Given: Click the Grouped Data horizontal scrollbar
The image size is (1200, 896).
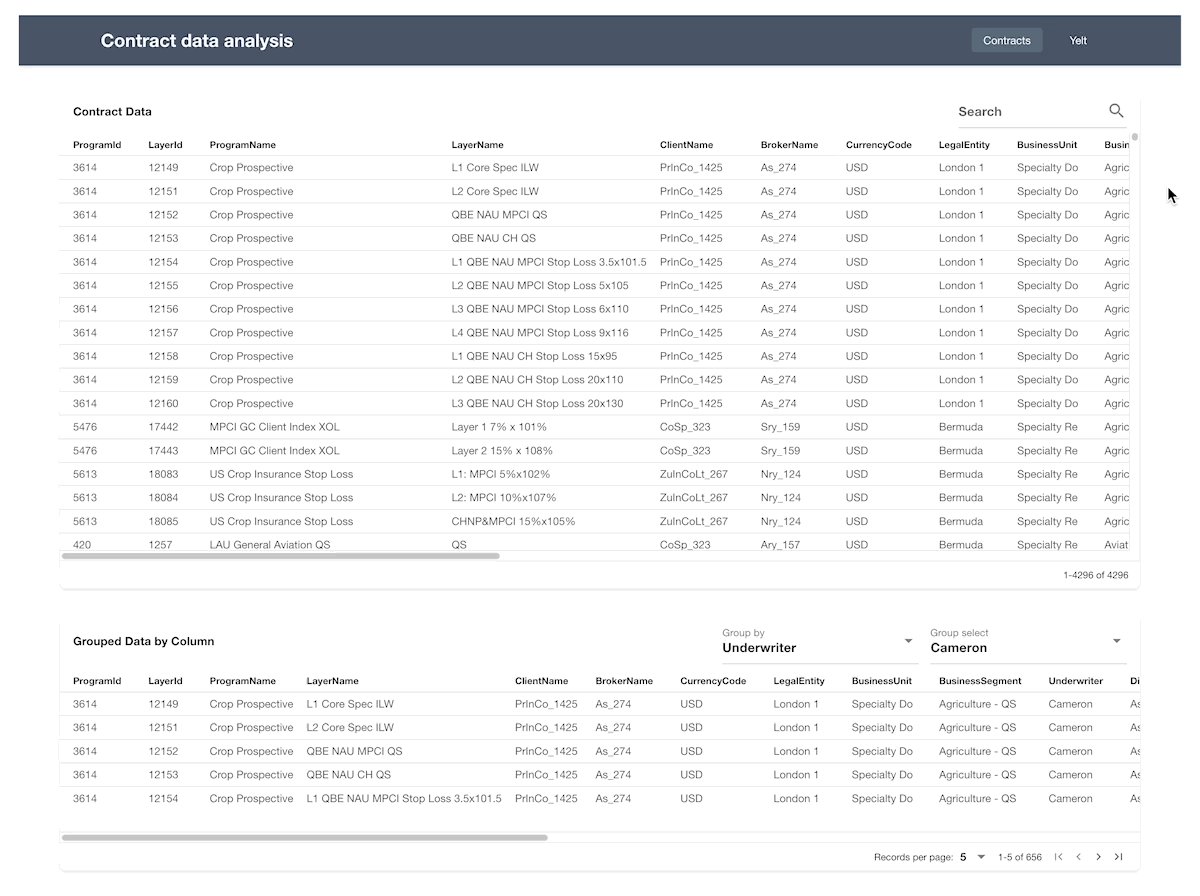Looking at the screenshot, I should [304, 837].
